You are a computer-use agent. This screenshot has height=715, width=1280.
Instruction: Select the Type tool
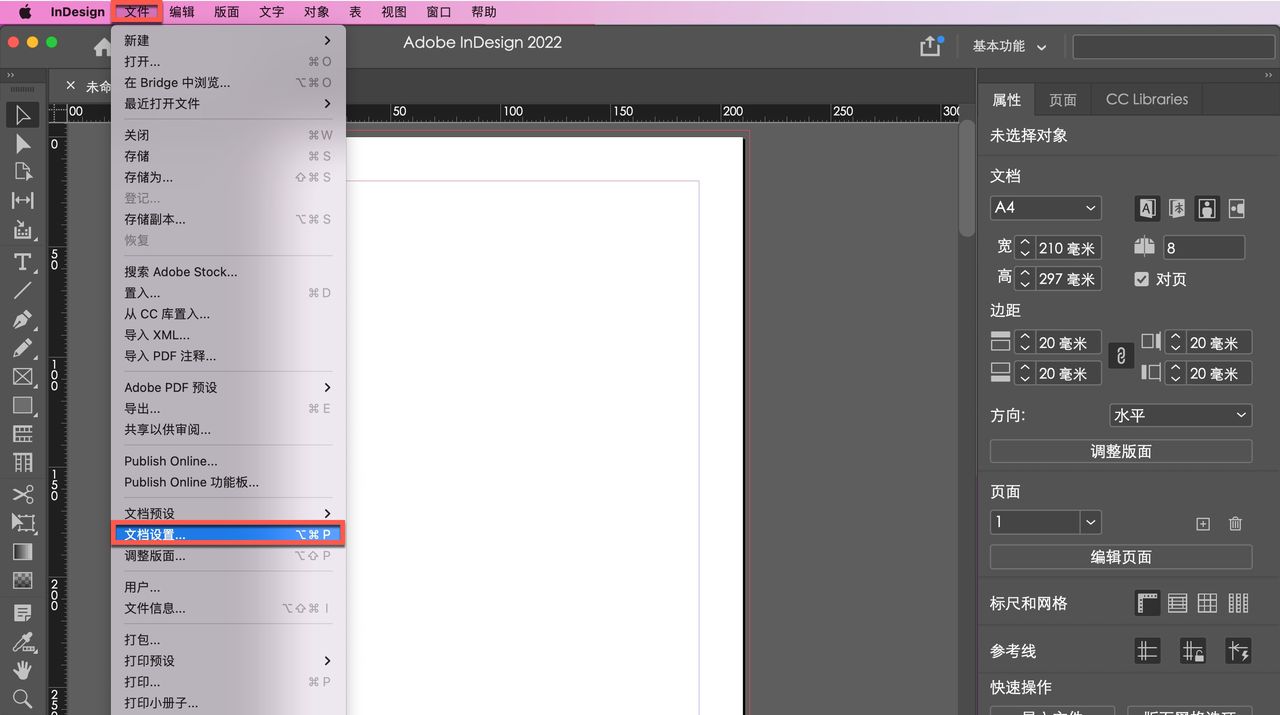[22, 262]
